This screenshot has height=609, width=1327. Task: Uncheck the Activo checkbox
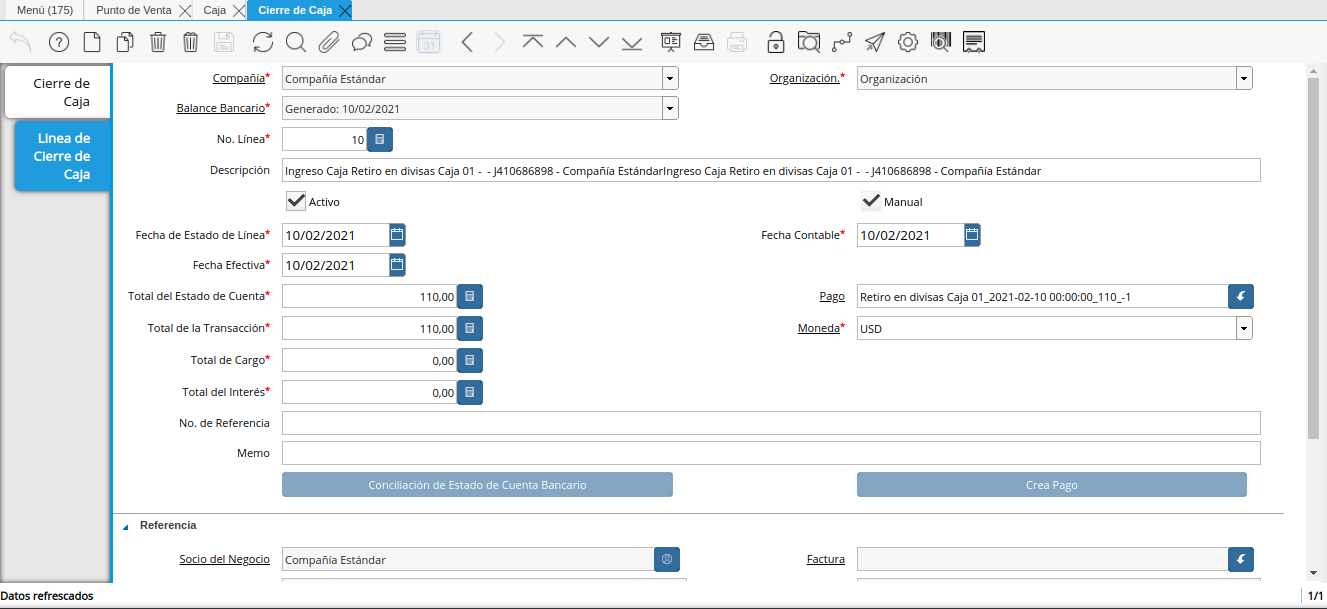pyautogui.click(x=296, y=201)
